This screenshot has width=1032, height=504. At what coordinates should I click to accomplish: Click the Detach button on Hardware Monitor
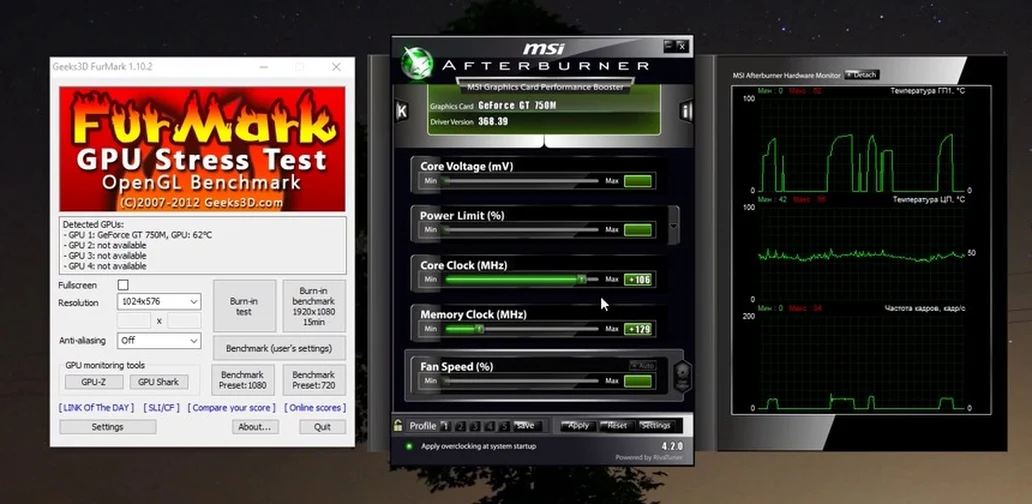click(x=862, y=75)
